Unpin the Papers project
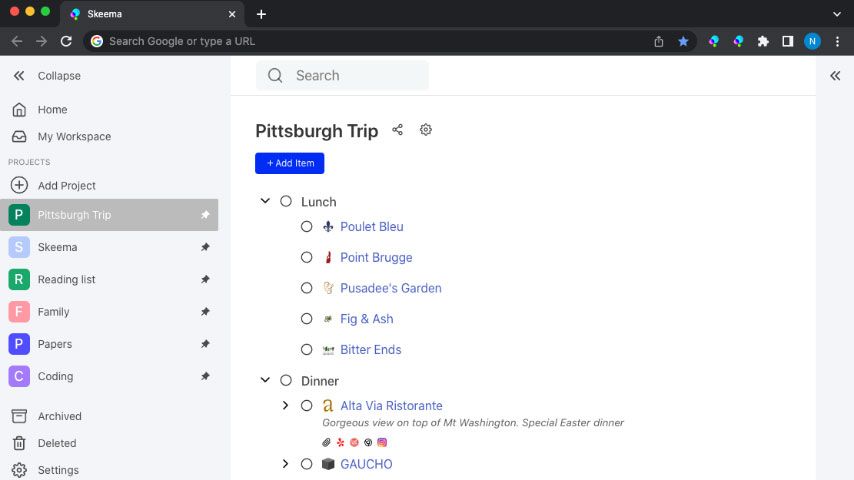This screenshot has width=854, height=480. click(205, 344)
